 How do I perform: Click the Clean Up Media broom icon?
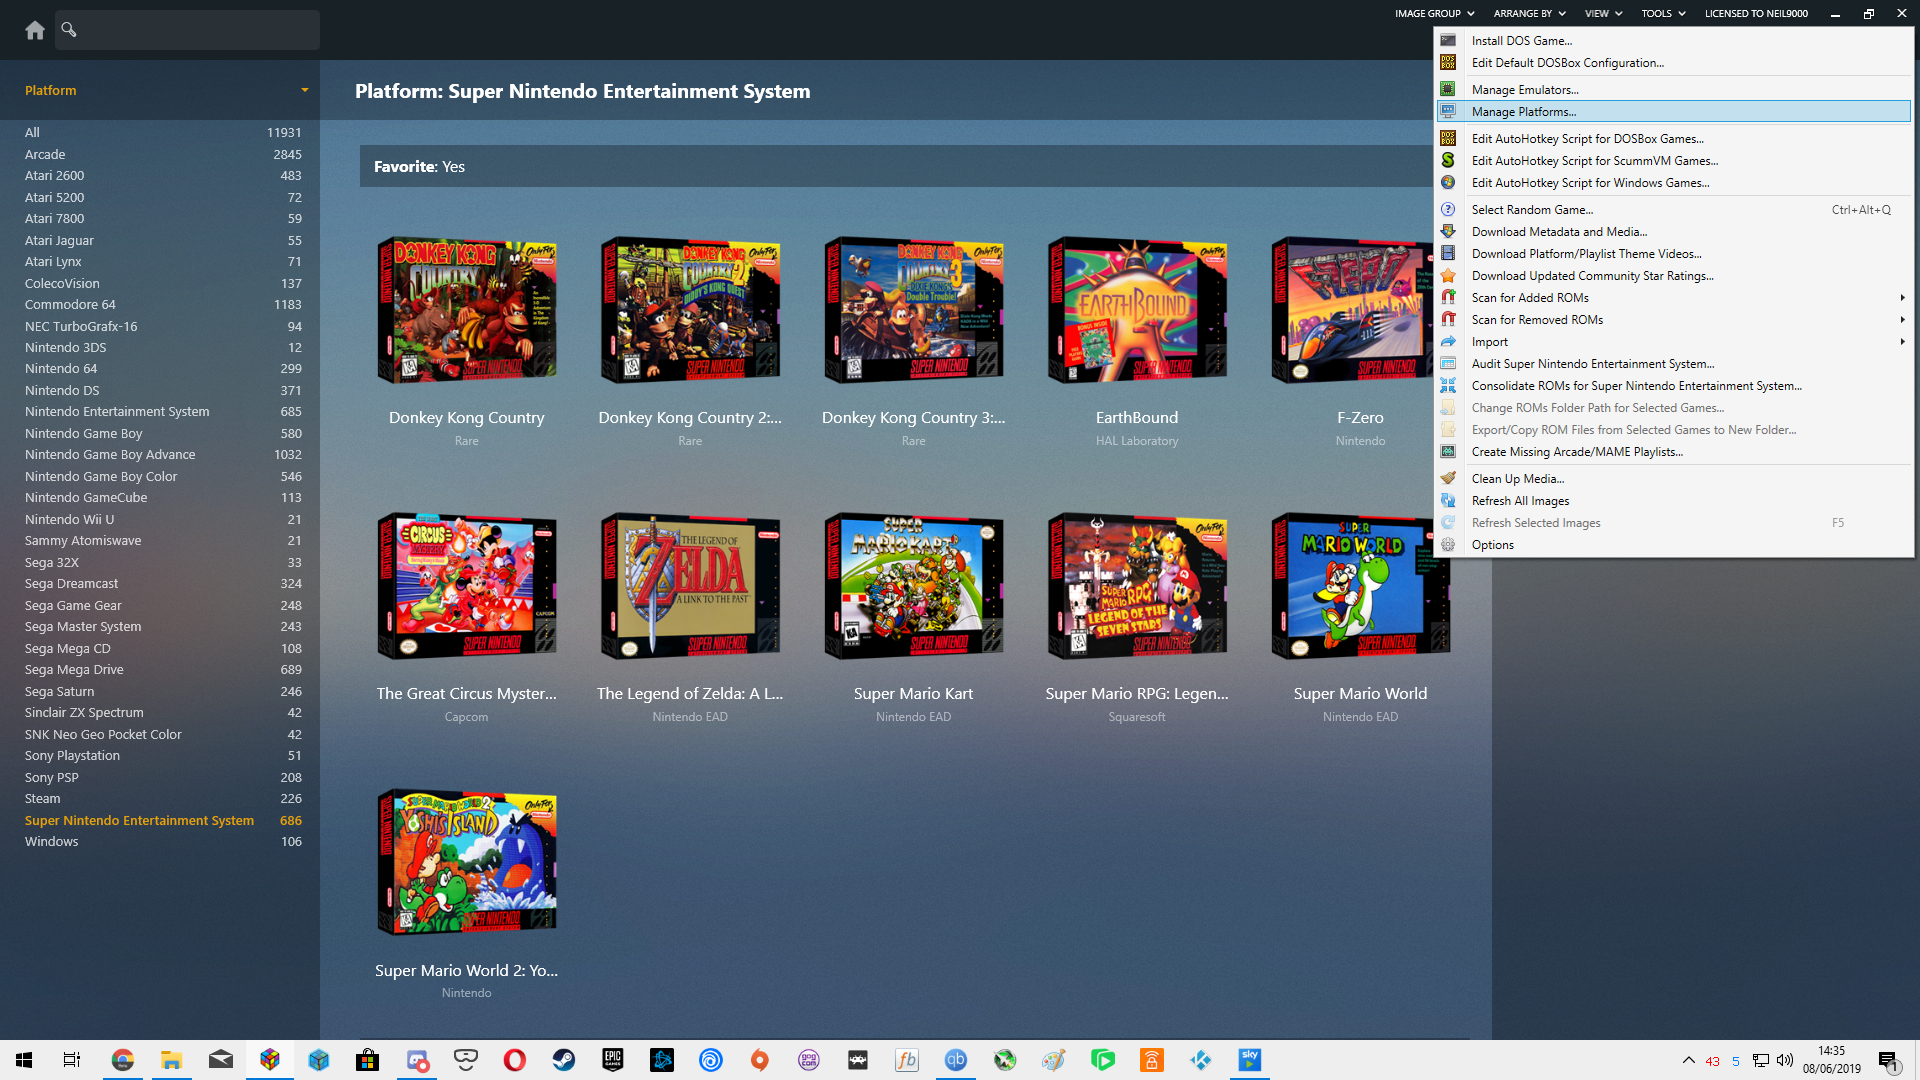point(1448,479)
